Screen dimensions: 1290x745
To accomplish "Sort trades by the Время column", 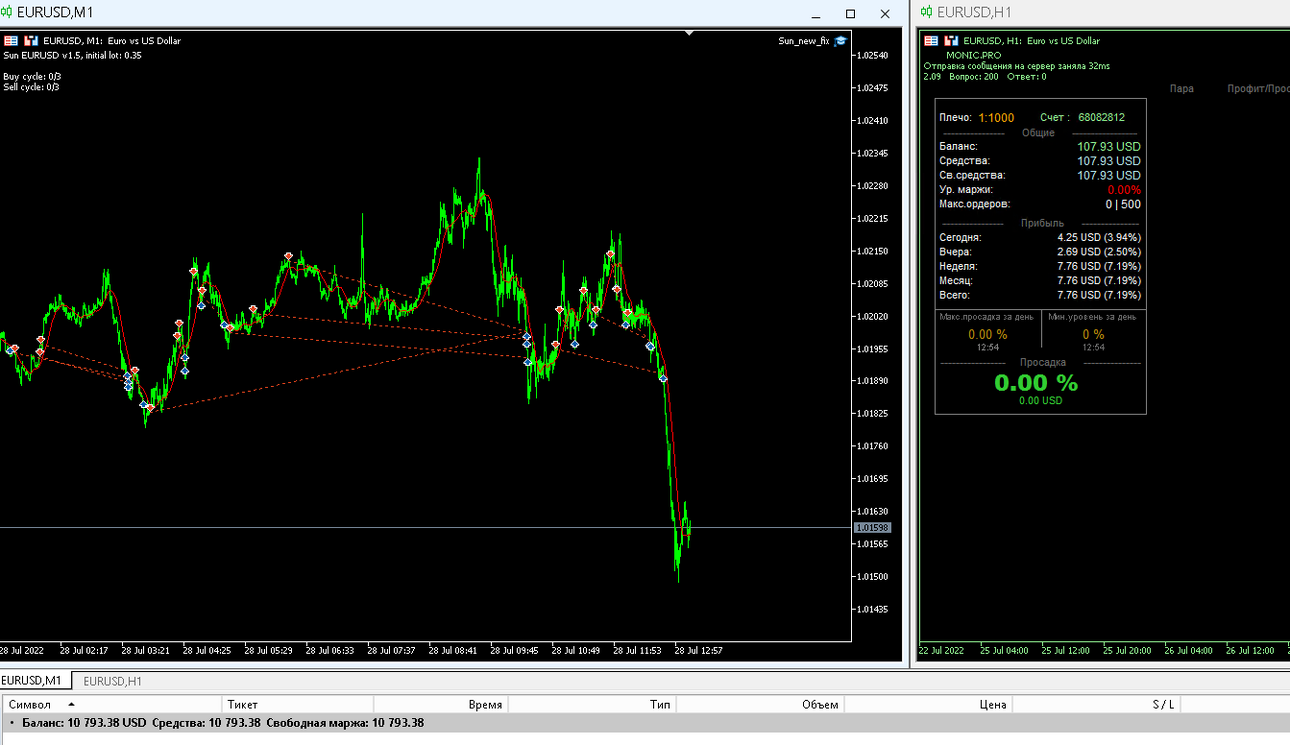I will 441,704.
